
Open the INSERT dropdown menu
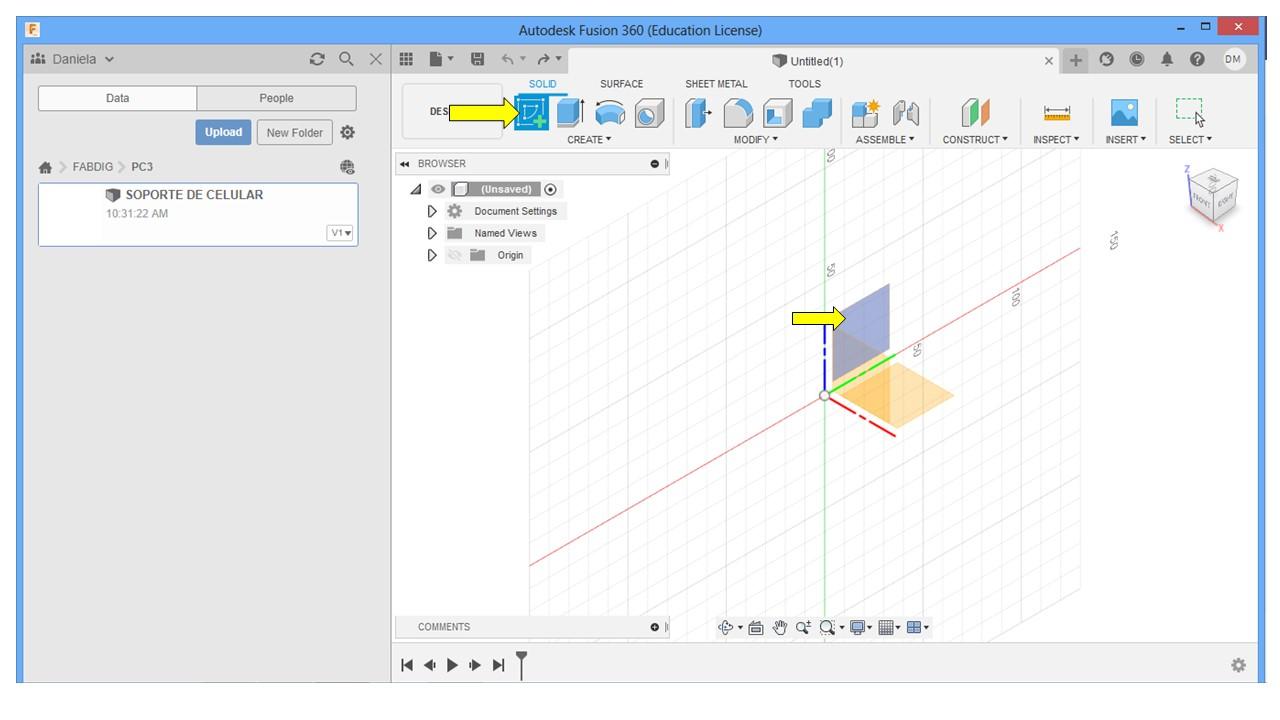tap(1125, 140)
